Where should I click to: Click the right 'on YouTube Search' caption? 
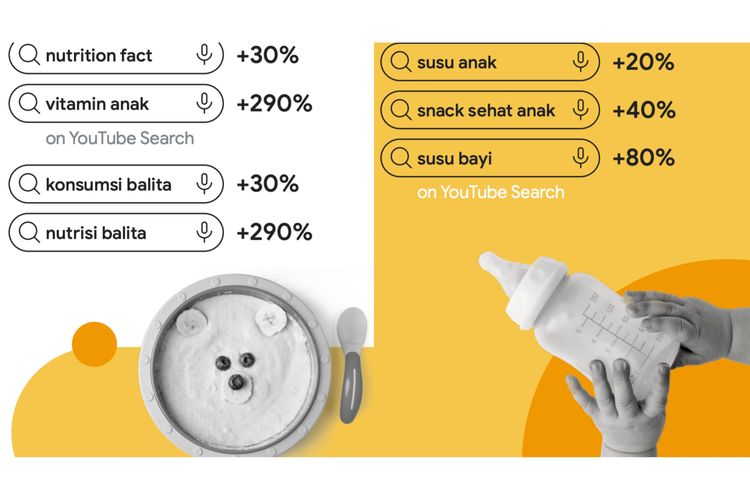(x=490, y=192)
